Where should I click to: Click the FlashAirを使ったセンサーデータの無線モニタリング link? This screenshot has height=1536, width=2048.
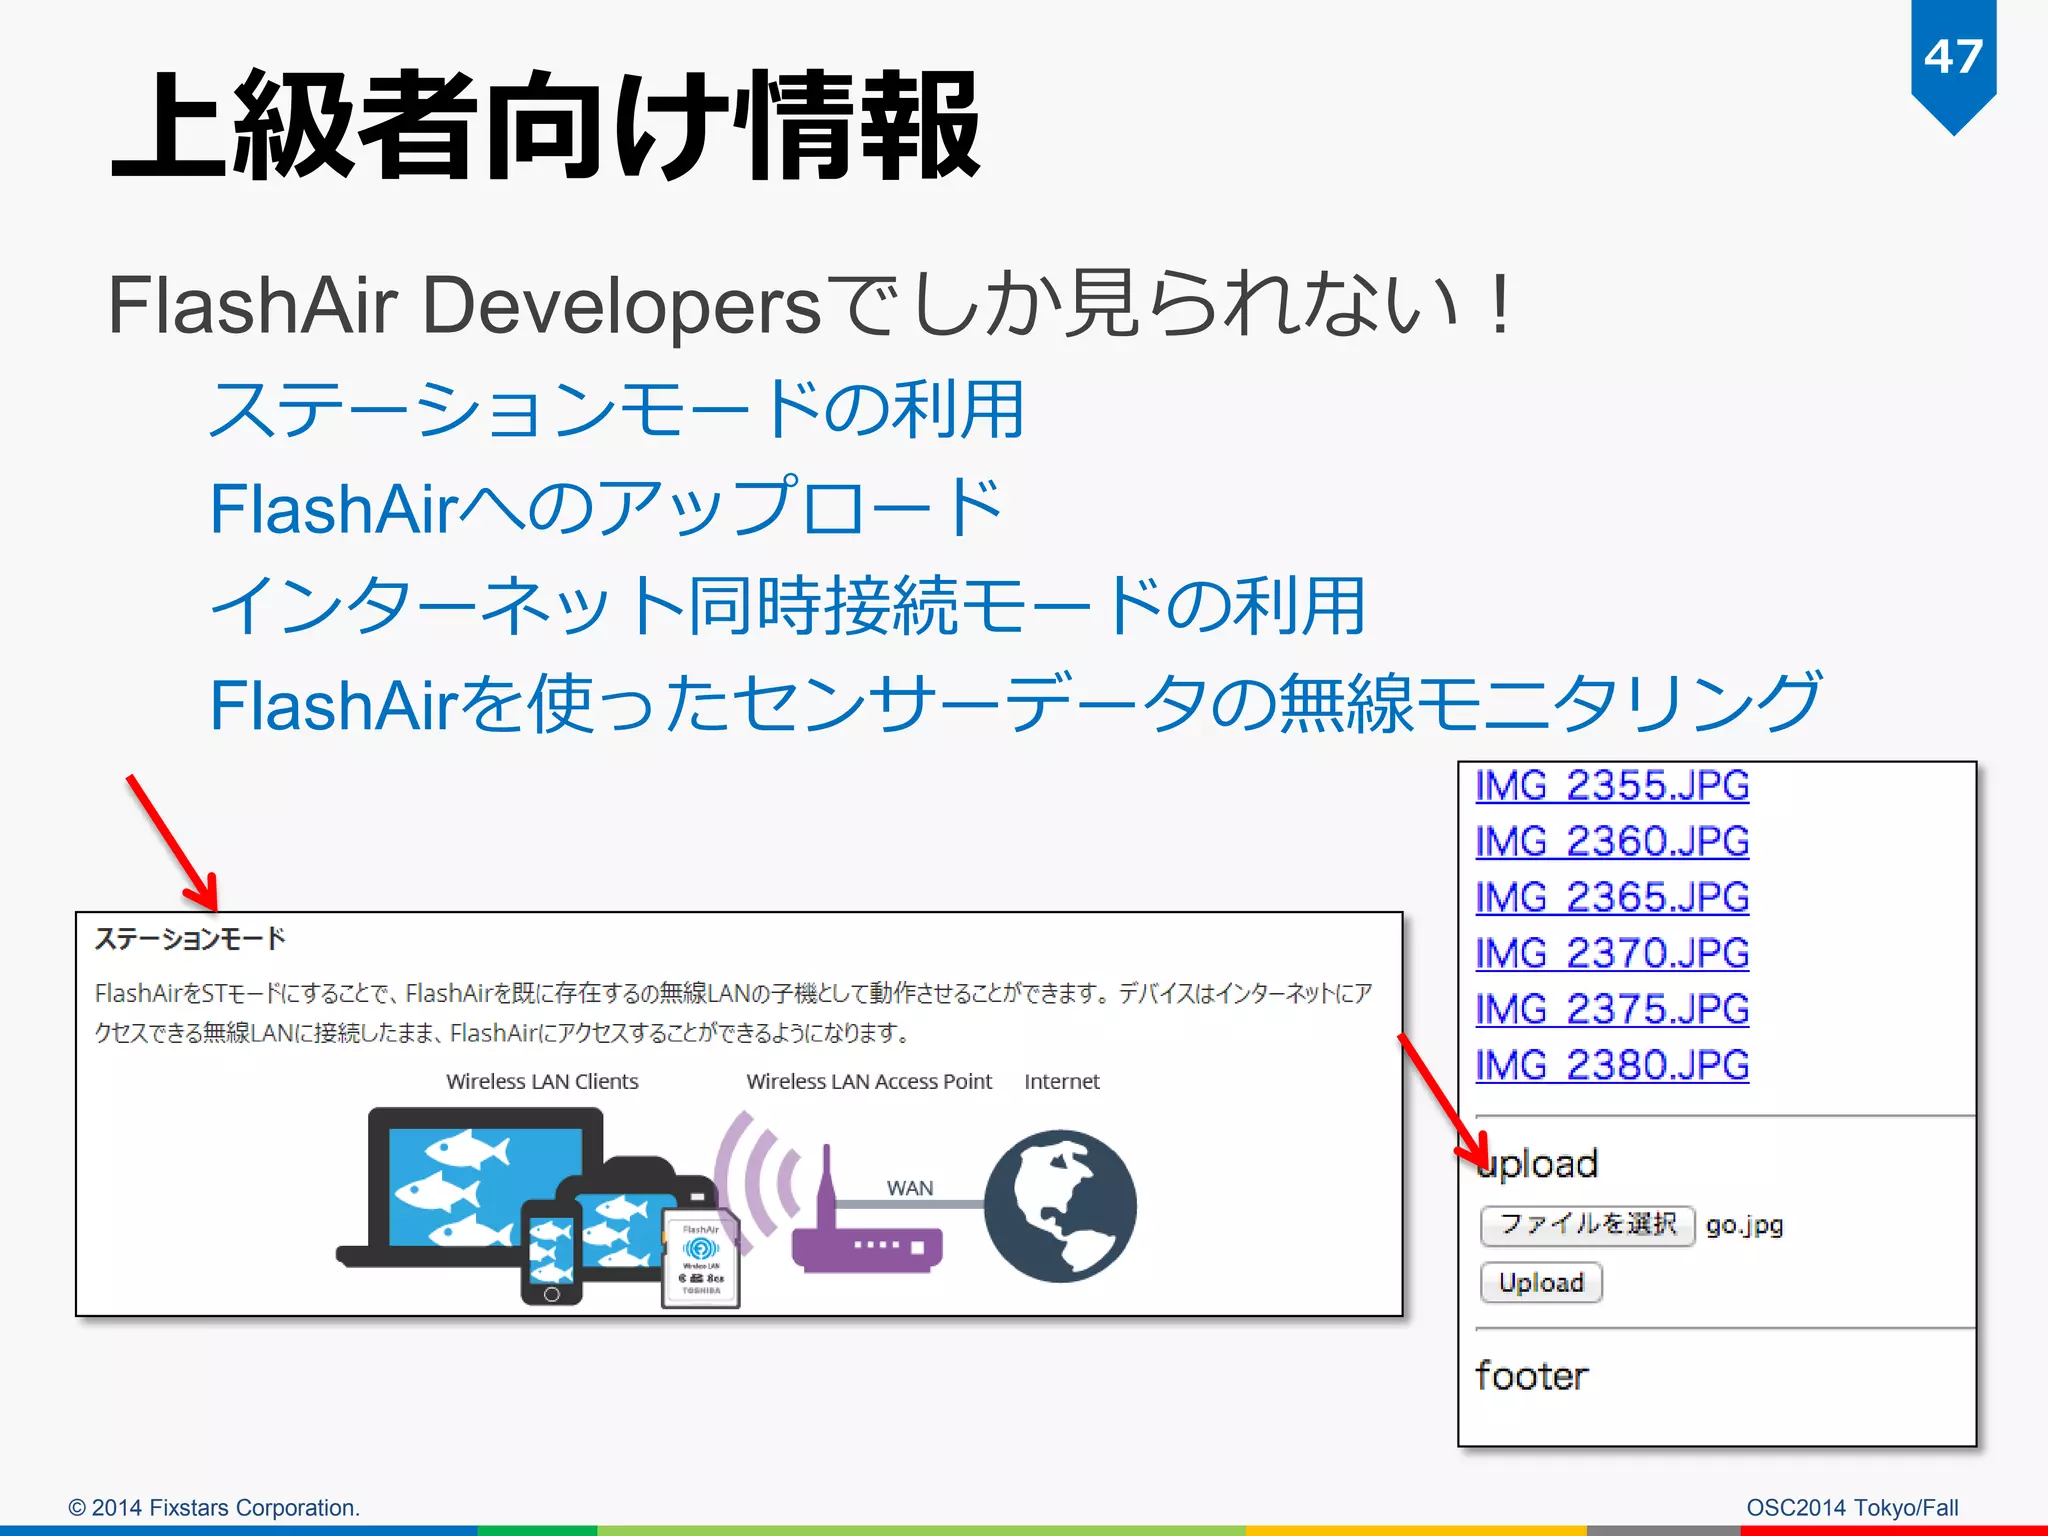1016,704
